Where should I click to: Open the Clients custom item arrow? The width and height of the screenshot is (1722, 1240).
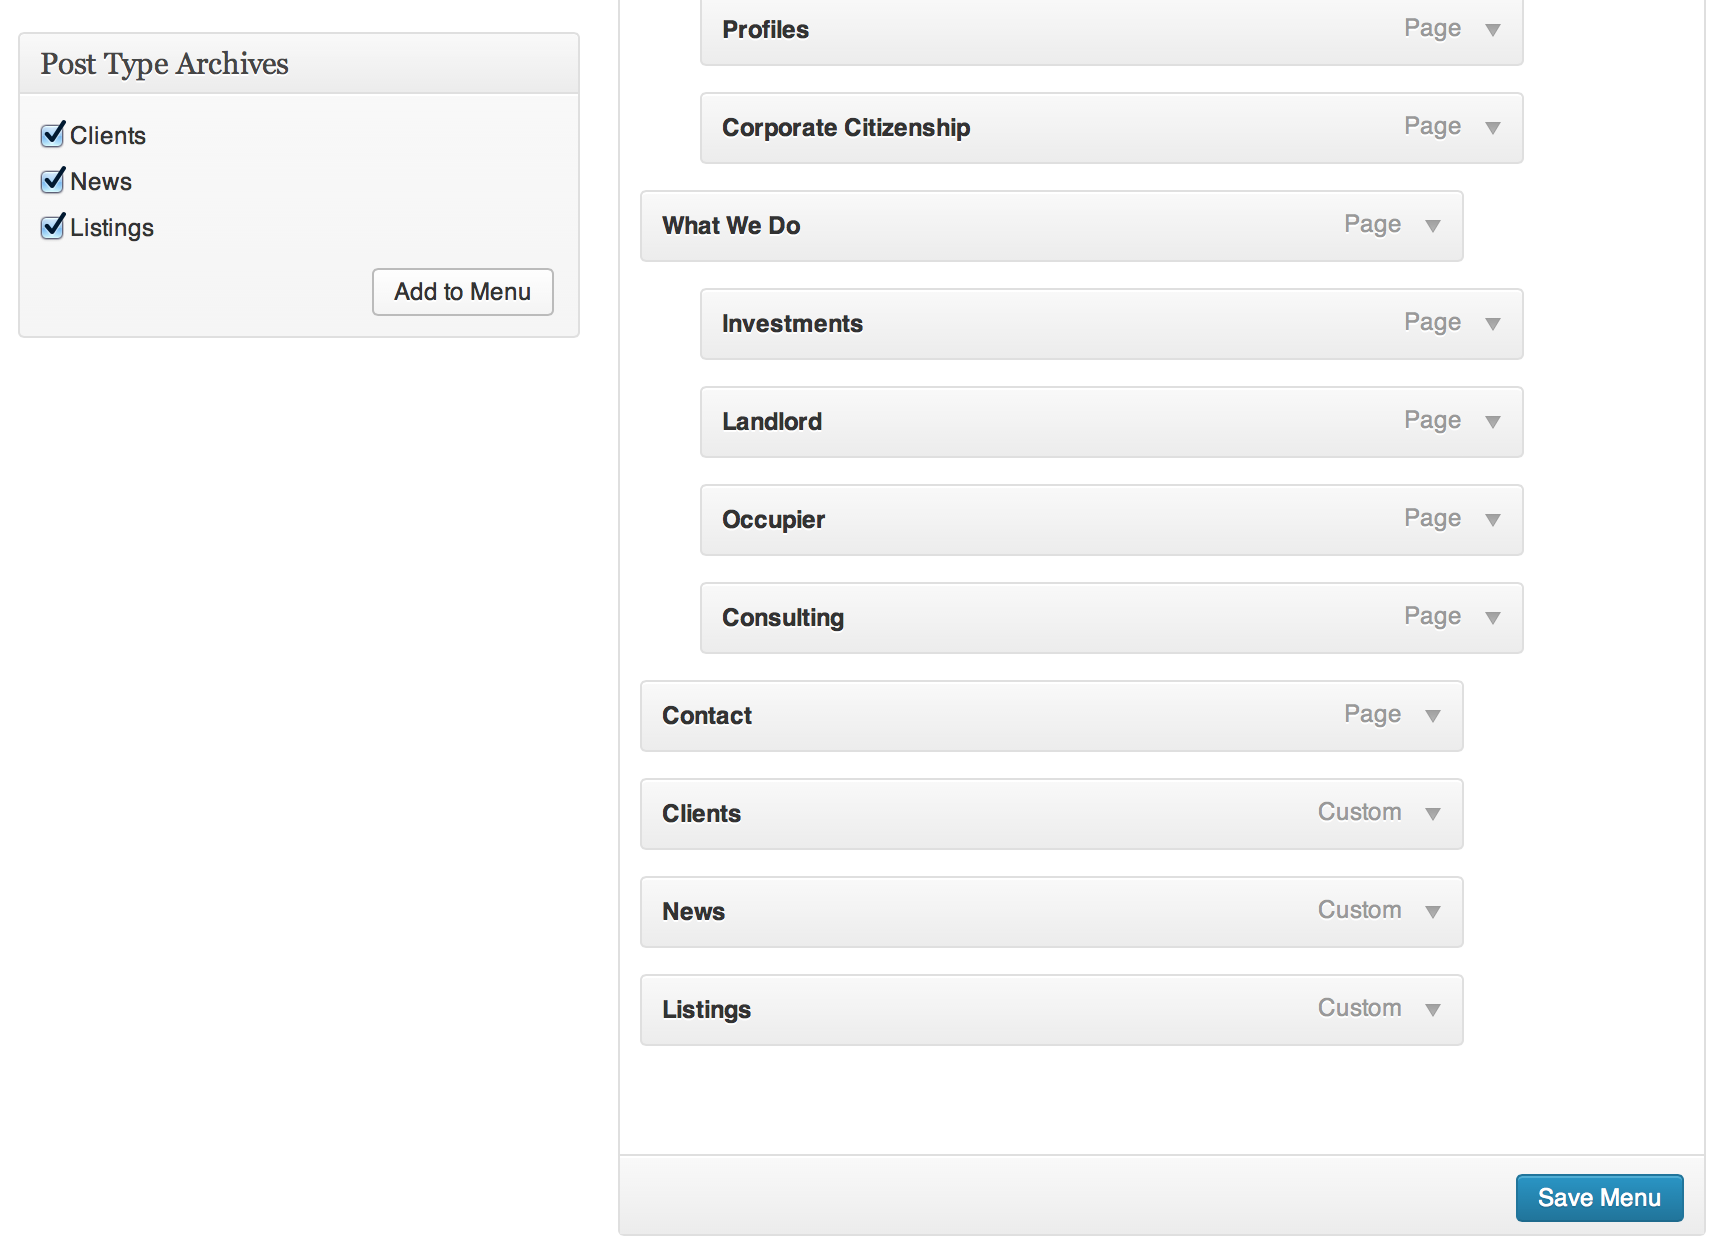pyautogui.click(x=1433, y=814)
